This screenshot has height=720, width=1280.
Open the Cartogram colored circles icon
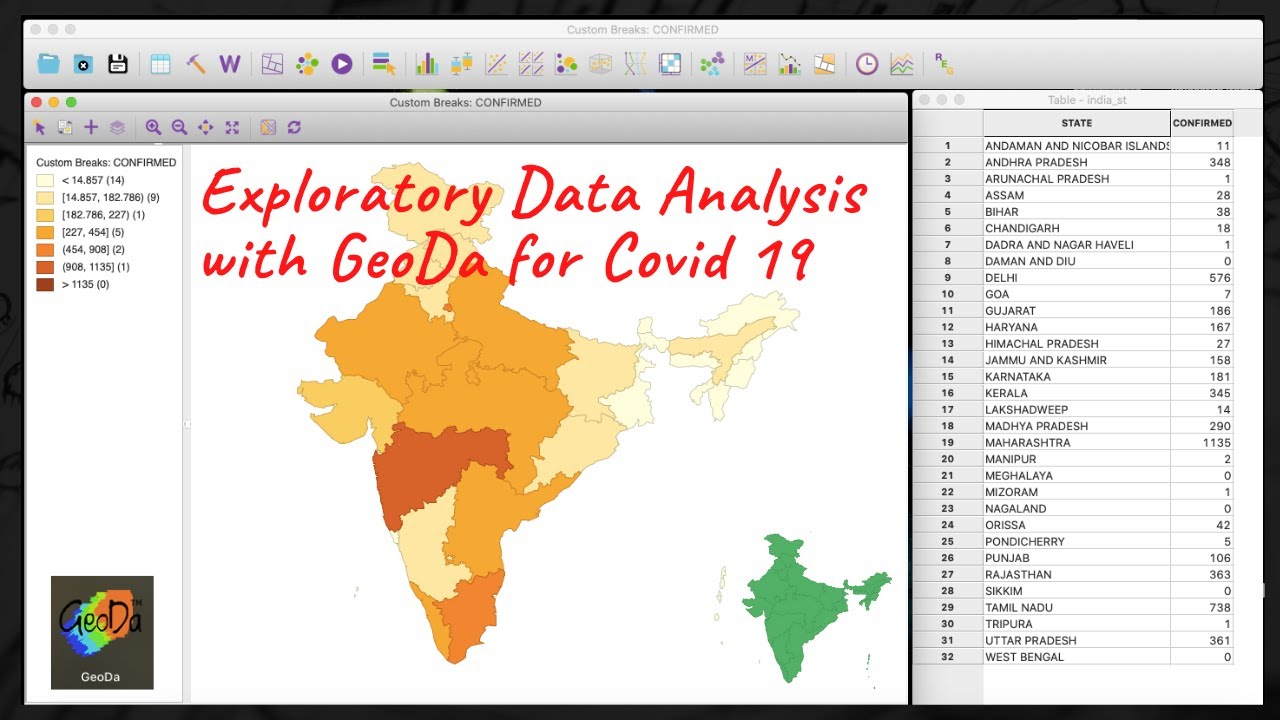(x=307, y=64)
